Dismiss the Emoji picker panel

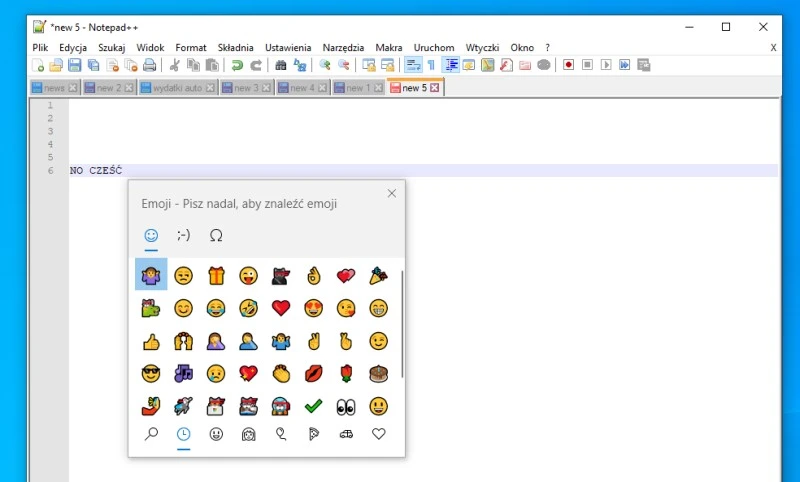click(391, 193)
